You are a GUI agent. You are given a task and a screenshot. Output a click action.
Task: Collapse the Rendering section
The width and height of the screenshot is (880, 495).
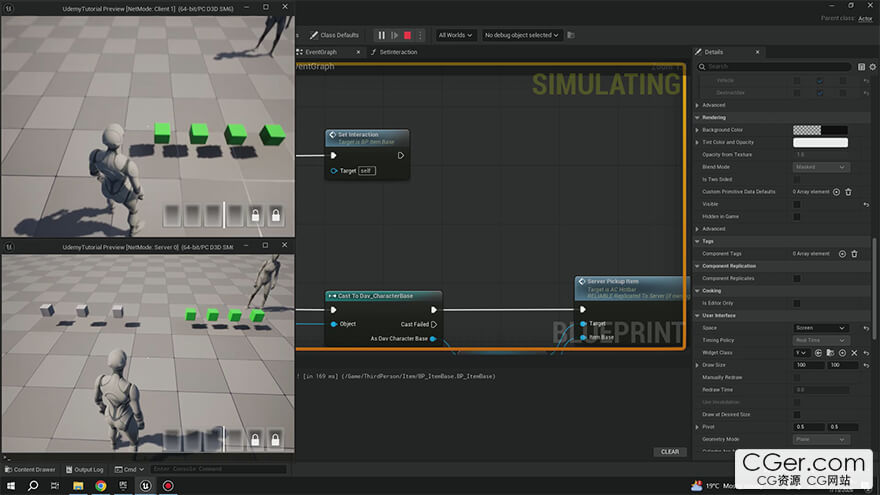(x=697, y=118)
